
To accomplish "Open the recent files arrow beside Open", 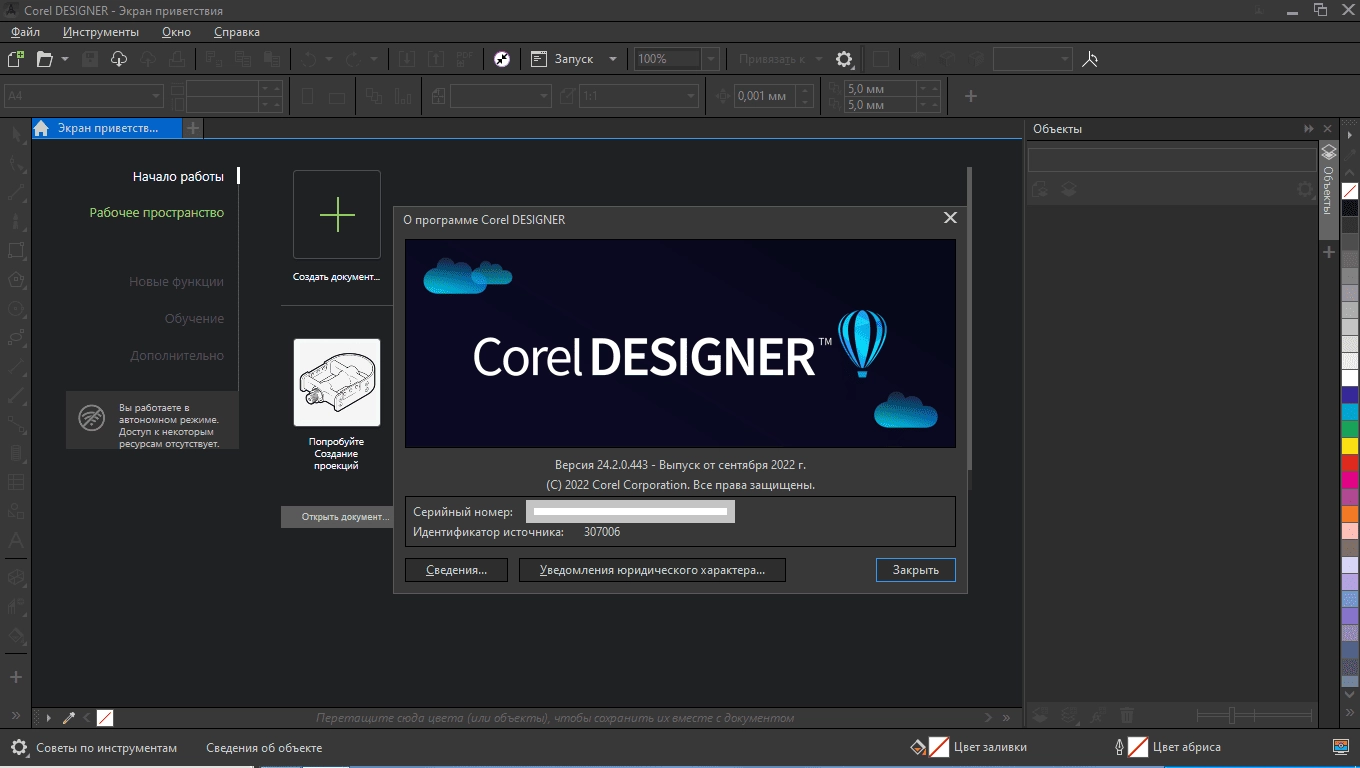I will pyautogui.click(x=65, y=59).
